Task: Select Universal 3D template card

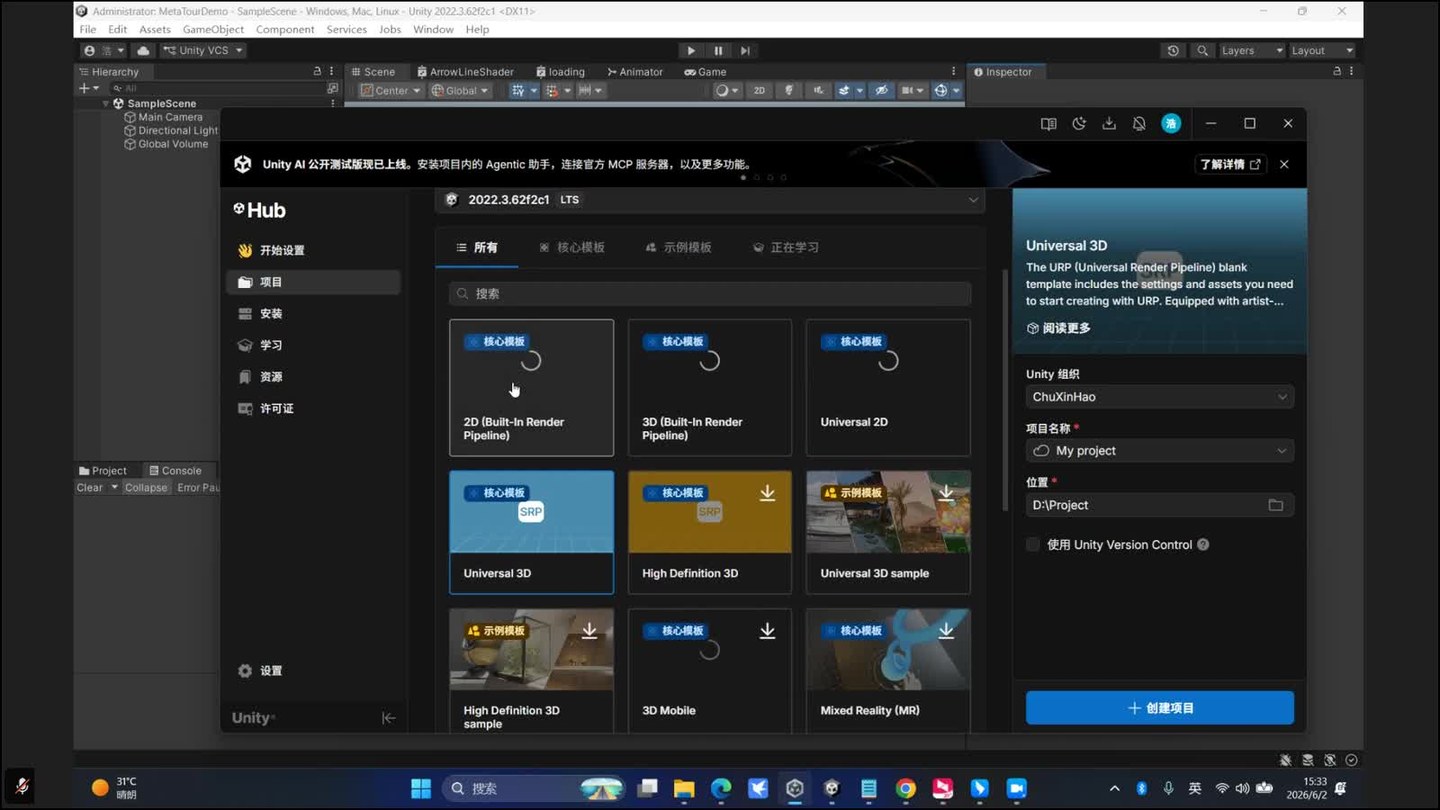Action: pos(531,532)
